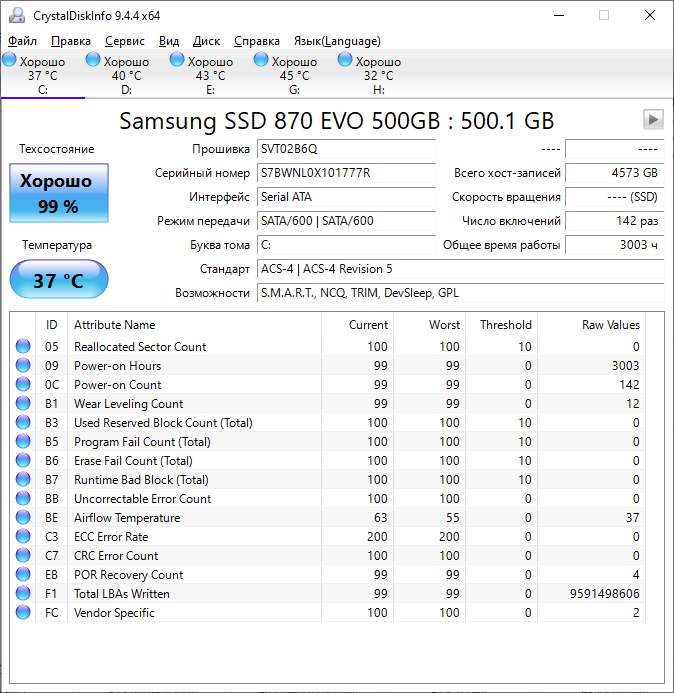Screen dimensions: 674x693
Task: Select the status orb for Power-on Hours
Action: tap(23, 366)
